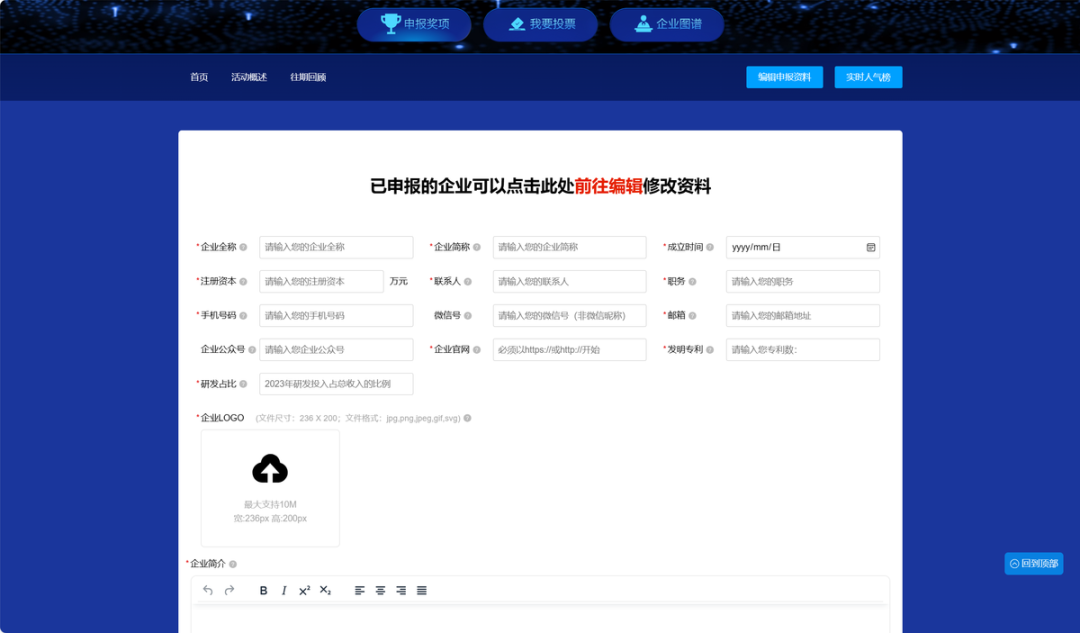Click the 回到顶部 back-to-top control
Viewport: 1080px width, 633px height.
click(x=1033, y=563)
